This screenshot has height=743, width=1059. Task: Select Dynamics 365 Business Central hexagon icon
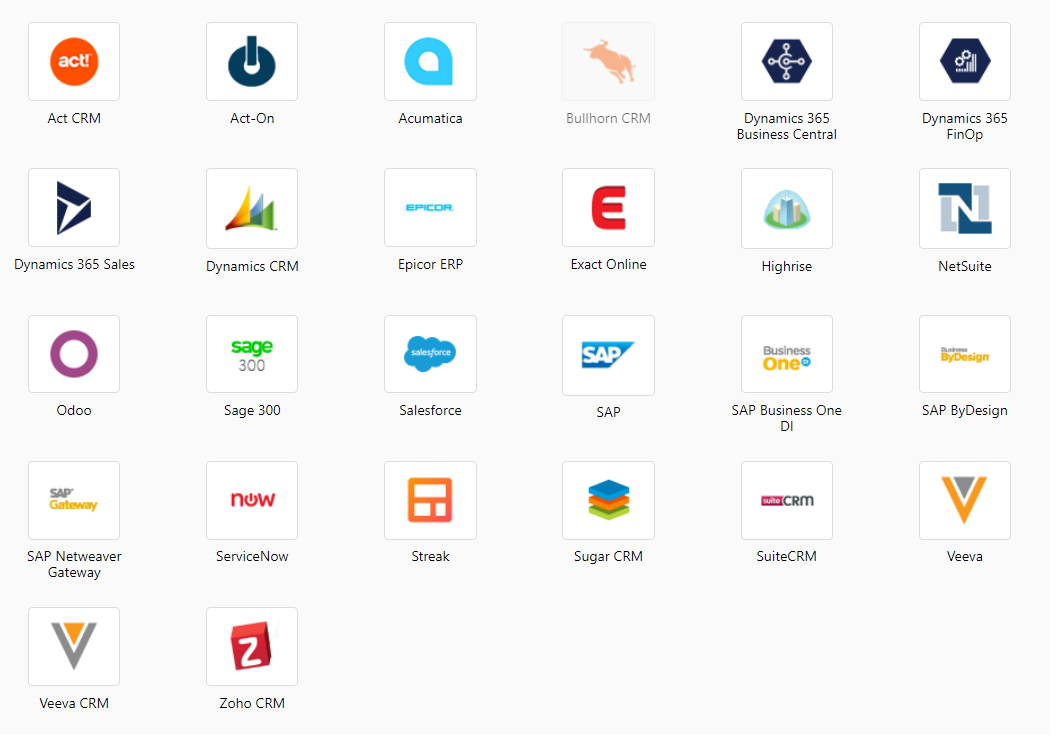[787, 61]
